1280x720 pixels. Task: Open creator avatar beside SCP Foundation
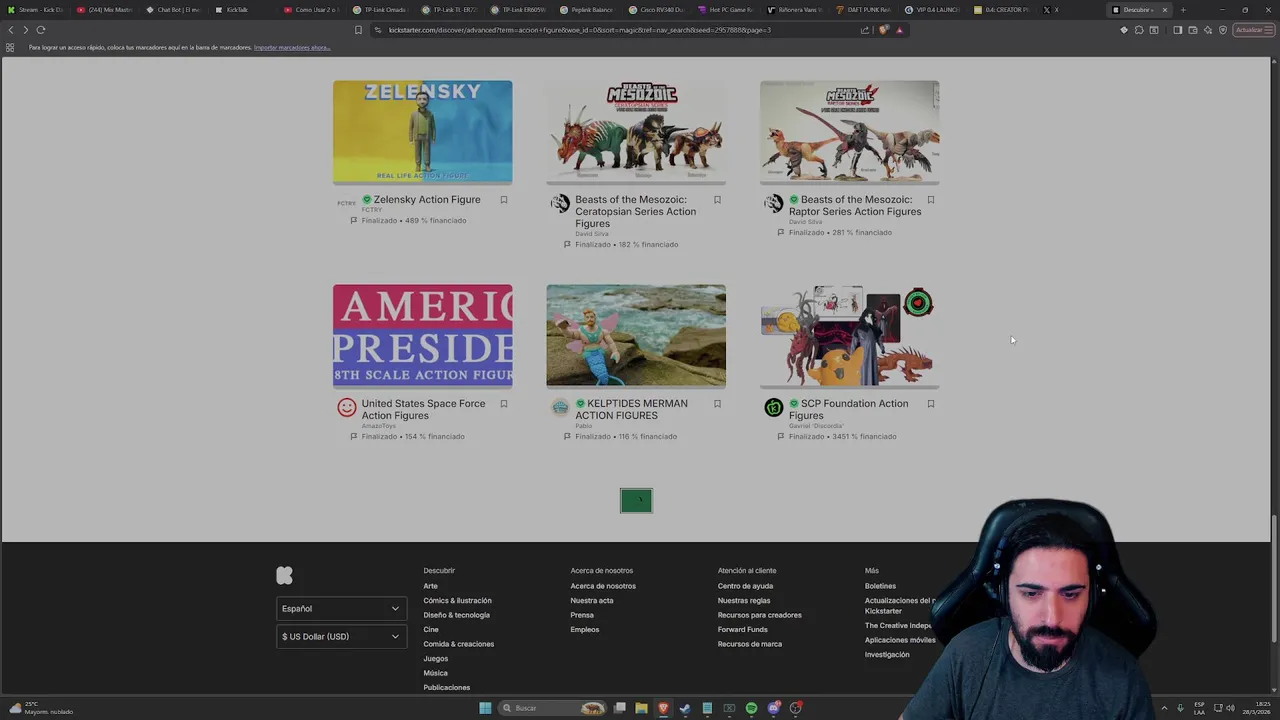coord(774,407)
